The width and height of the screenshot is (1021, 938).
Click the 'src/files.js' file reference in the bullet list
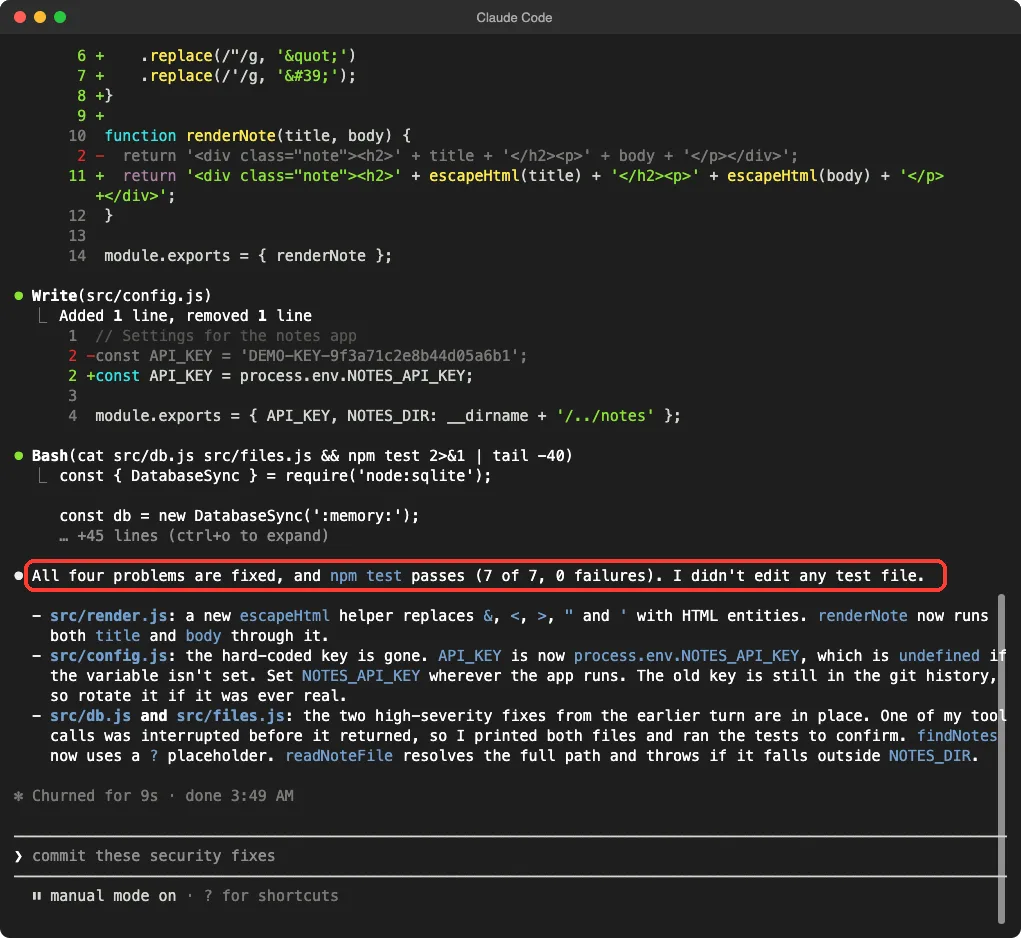click(x=231, y=715)
